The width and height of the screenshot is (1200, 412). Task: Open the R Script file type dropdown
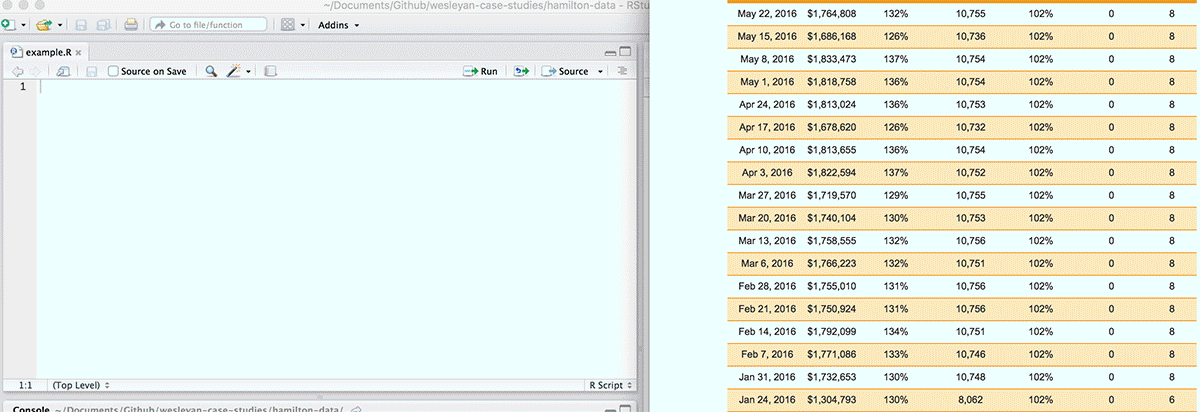pos(609,384)
